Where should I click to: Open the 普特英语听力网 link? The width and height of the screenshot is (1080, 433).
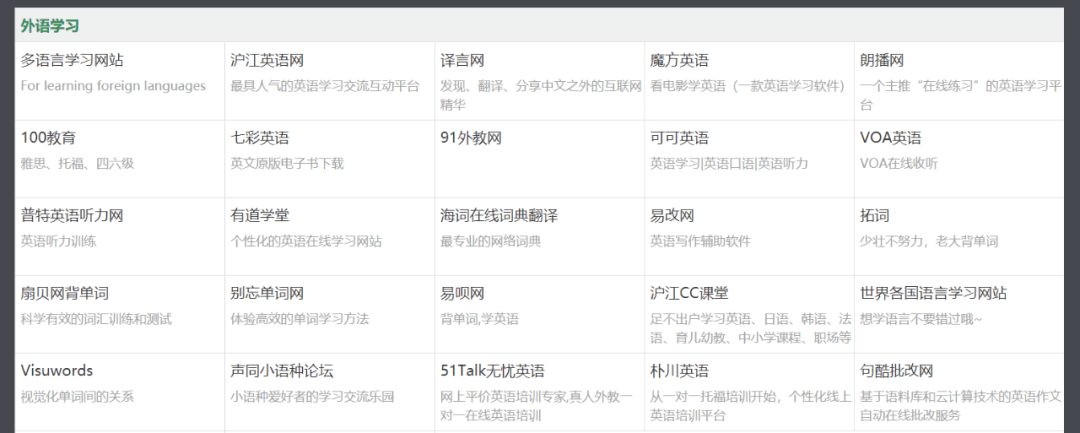click(72, 215)
